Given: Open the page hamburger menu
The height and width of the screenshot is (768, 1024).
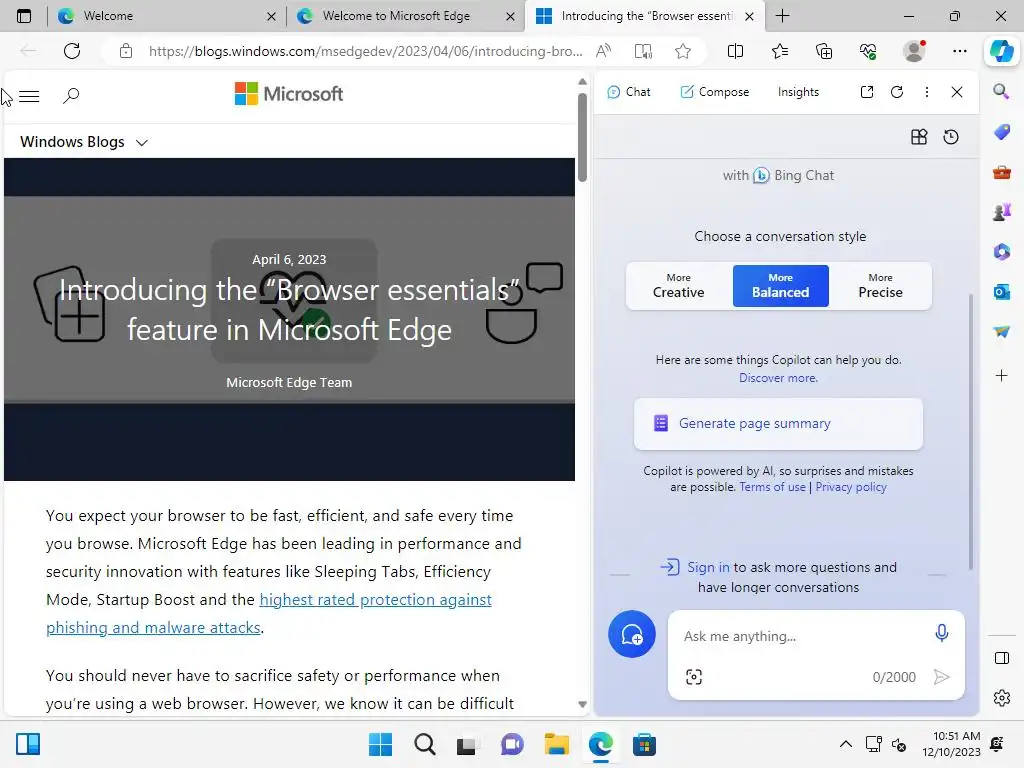Looking at the screenshot, I should [x=29, y=97].
